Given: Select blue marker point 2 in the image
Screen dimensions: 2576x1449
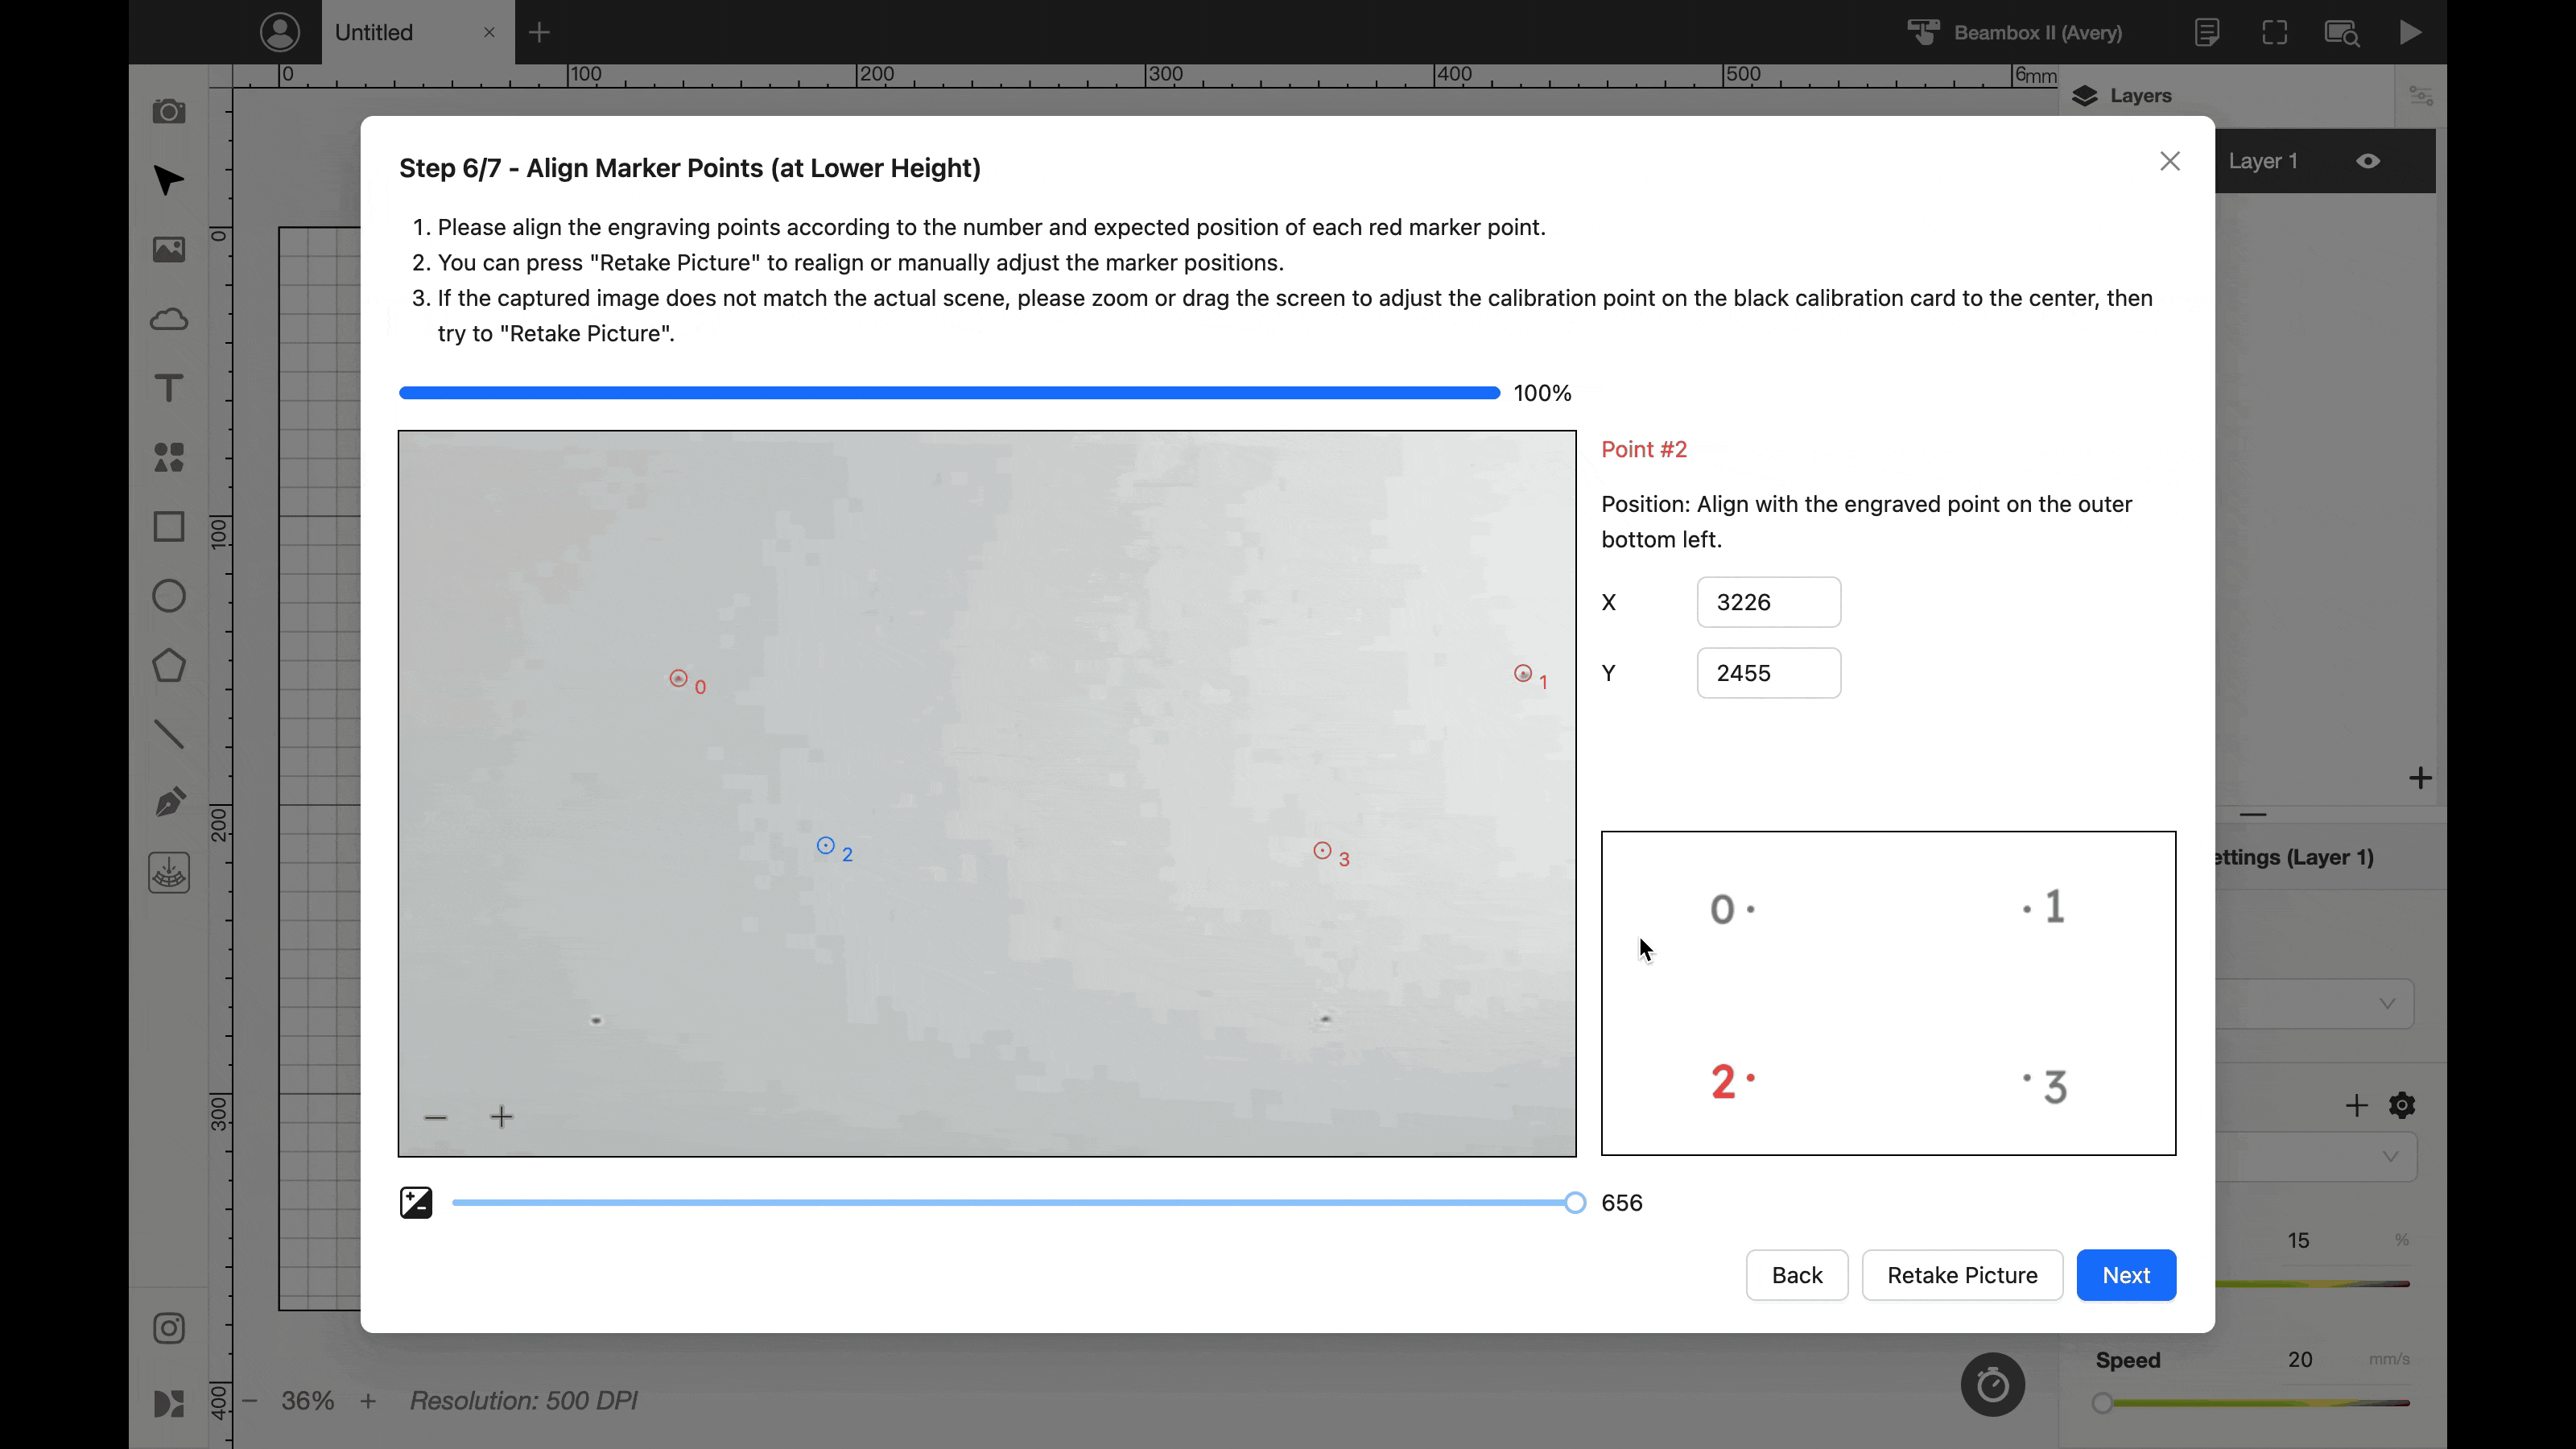Looking at the screenshot, I should (x=825, y=845).
